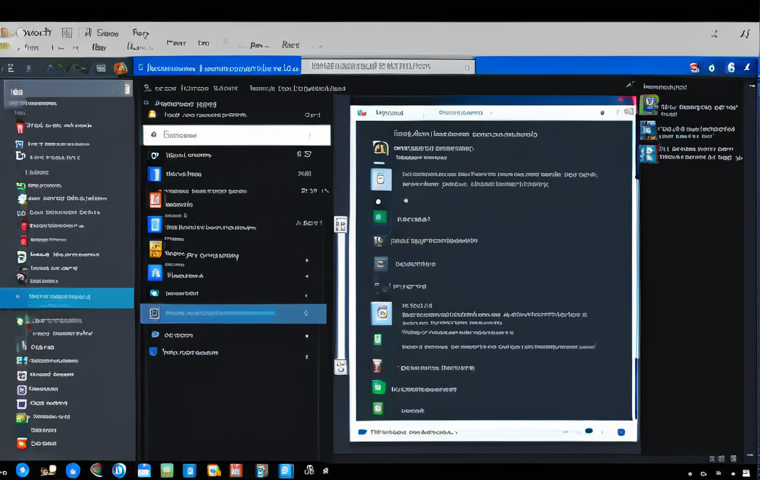
Task: Click the red cup-shaped icon in the dialog list
Action: 377,366
